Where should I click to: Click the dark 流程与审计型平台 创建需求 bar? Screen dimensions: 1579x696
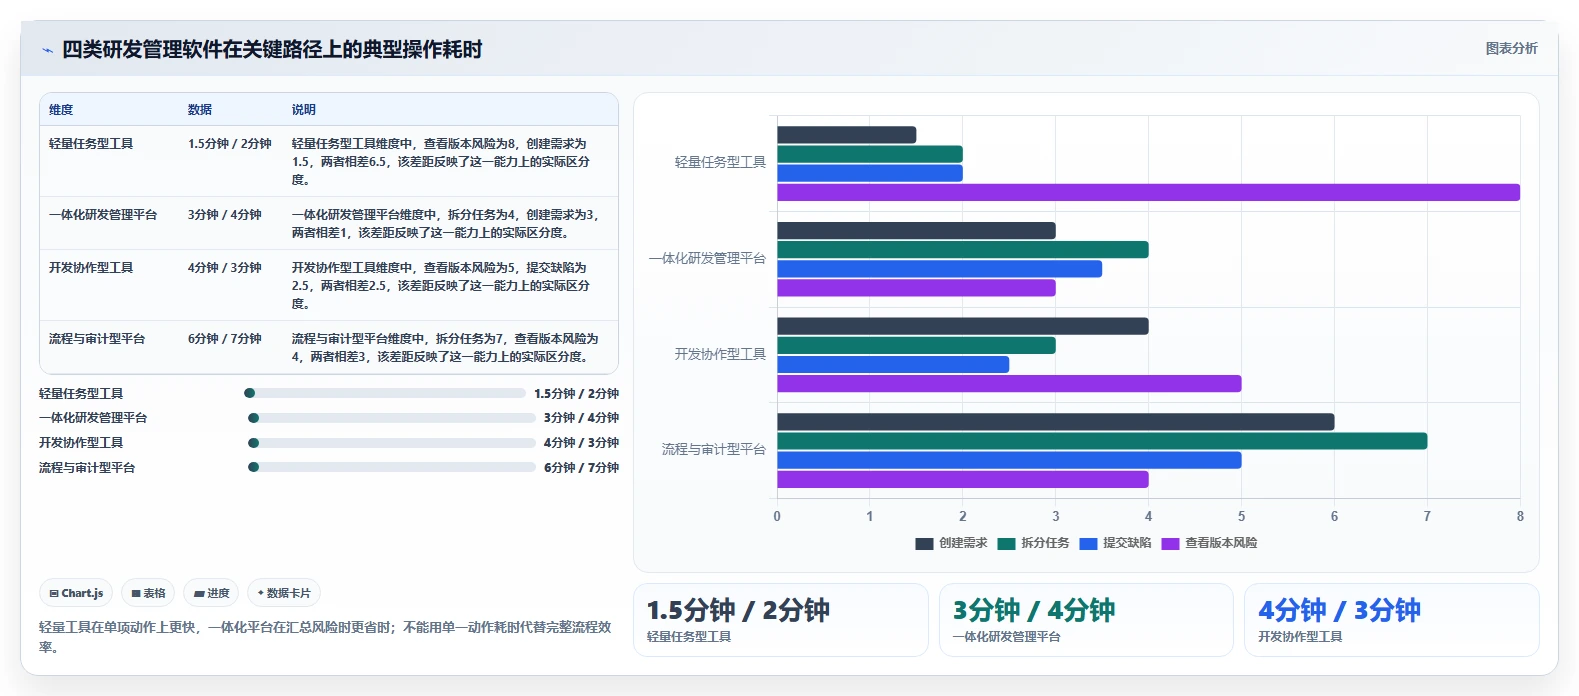tap(1055, 422)
